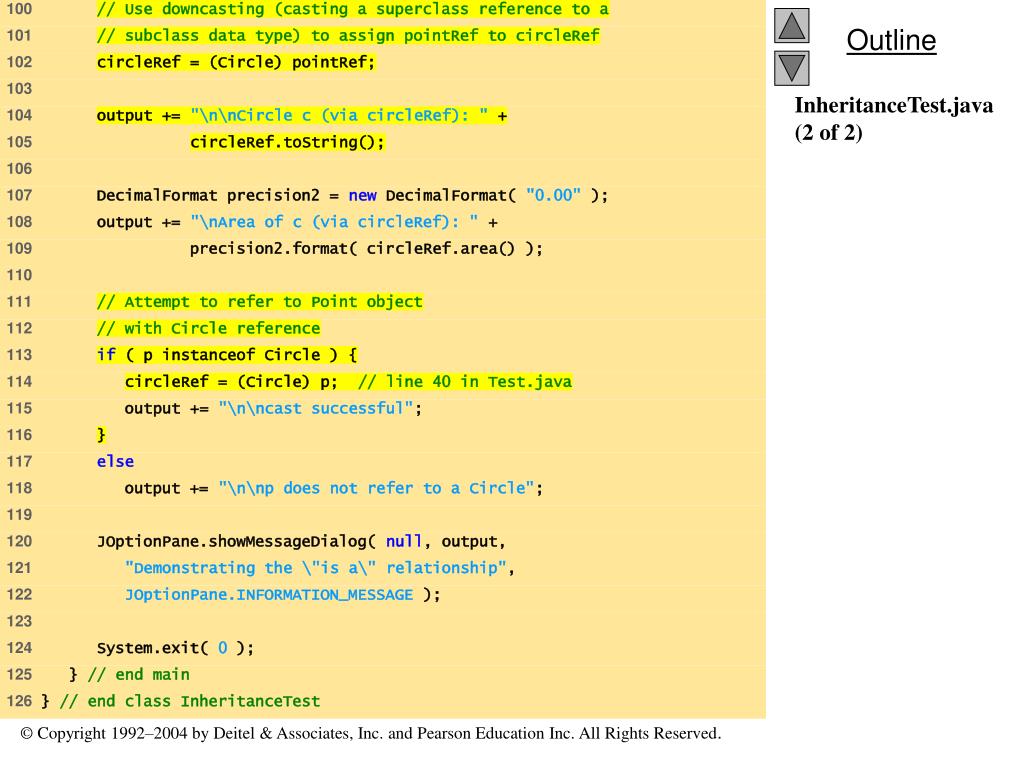
Task: Click the up arrow navigation button
Action: [x=792, y=25]
